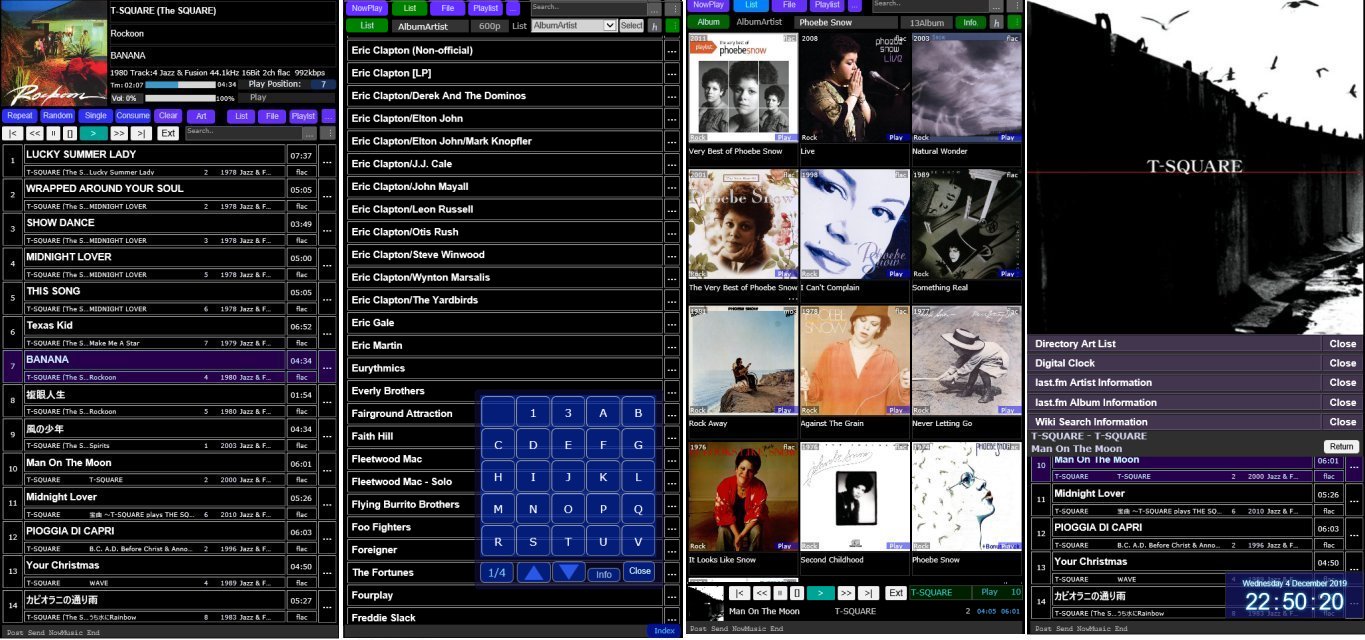This screenshot has width=1365, height=640.
Task: Click the fast-forward icon in bottom playback bar
Action: (846, 593)
